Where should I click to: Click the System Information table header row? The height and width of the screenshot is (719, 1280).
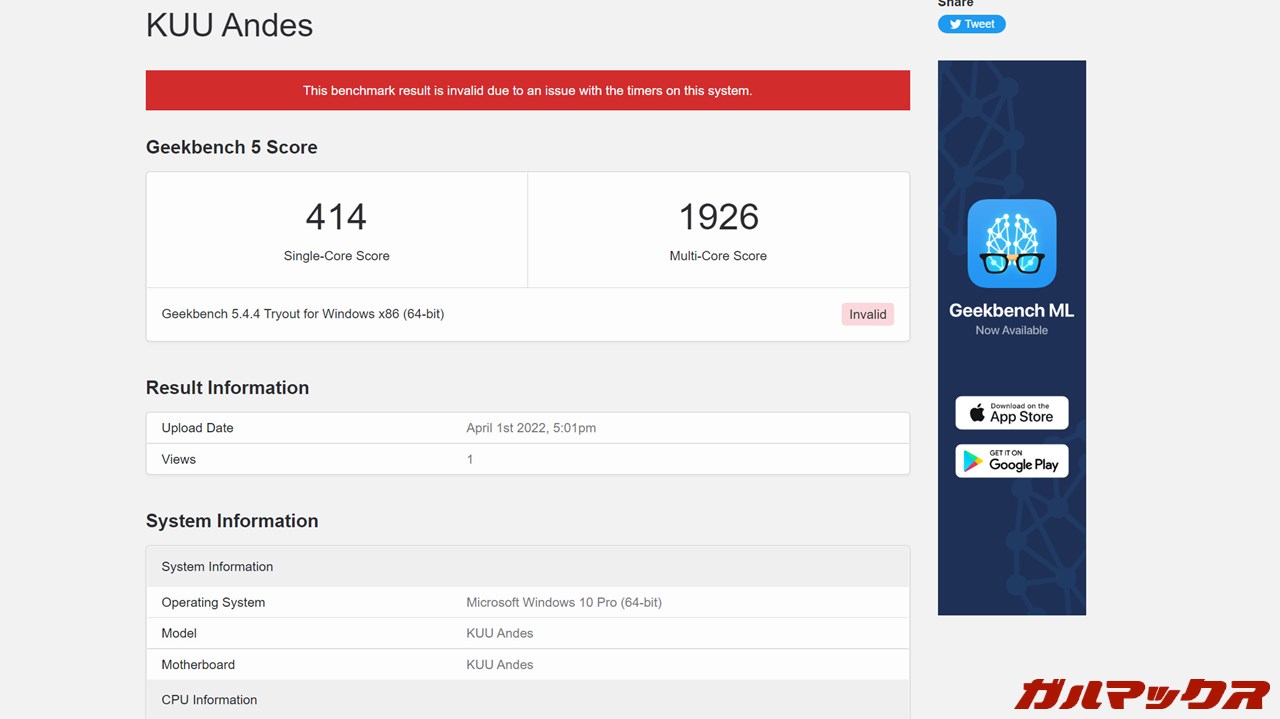pos(217,566)
